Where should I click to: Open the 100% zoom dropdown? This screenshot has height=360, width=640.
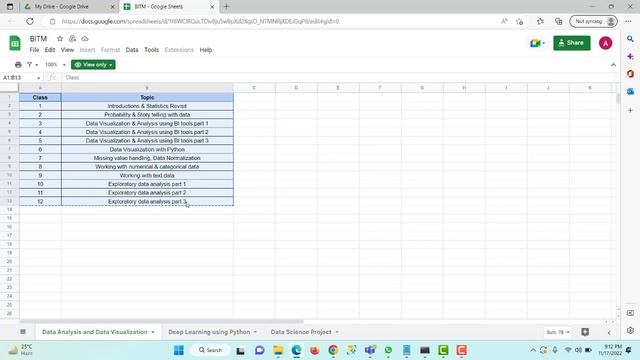55,64
